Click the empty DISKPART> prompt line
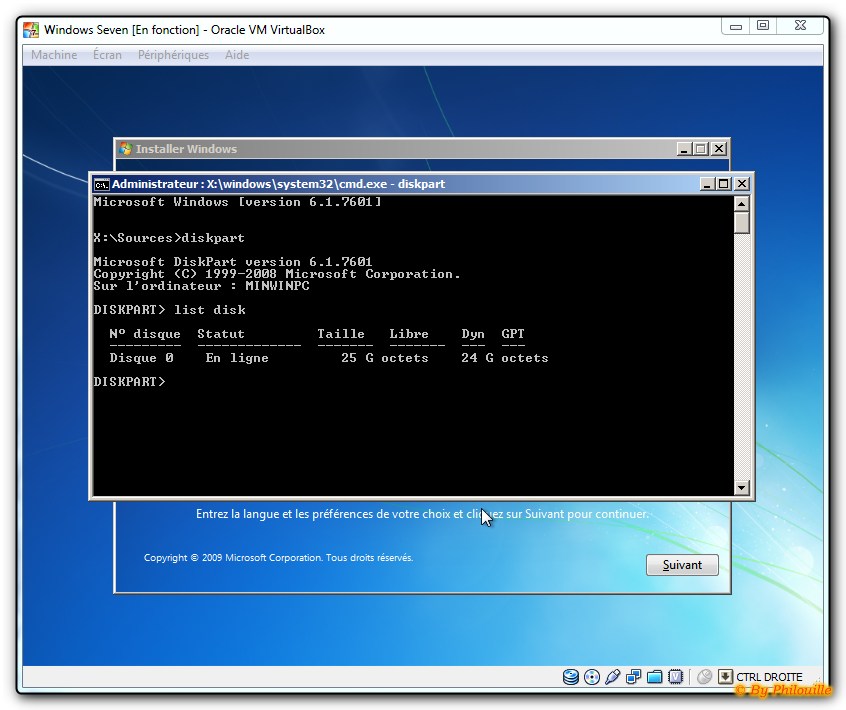This screenshot has height=710, width=846. [x=130, y=382]
